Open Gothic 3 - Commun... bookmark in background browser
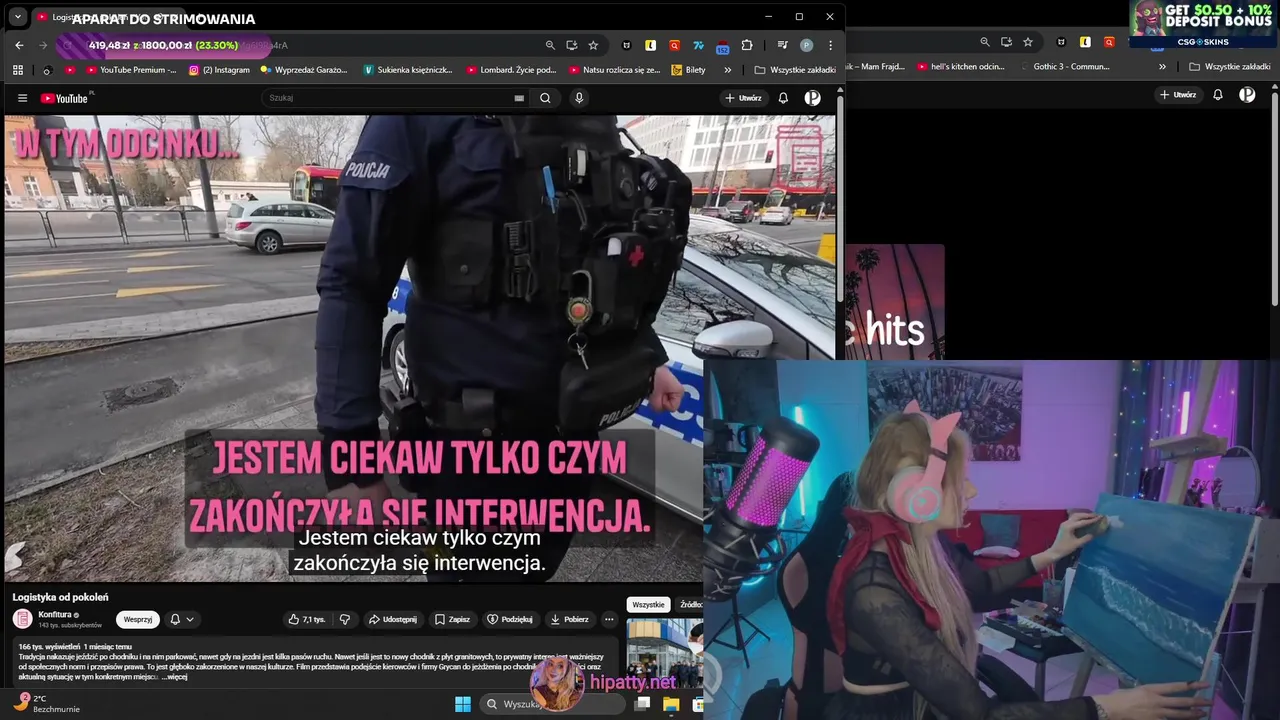The height and width of the screenshot is (720, 1280). tap(1065, 67)
